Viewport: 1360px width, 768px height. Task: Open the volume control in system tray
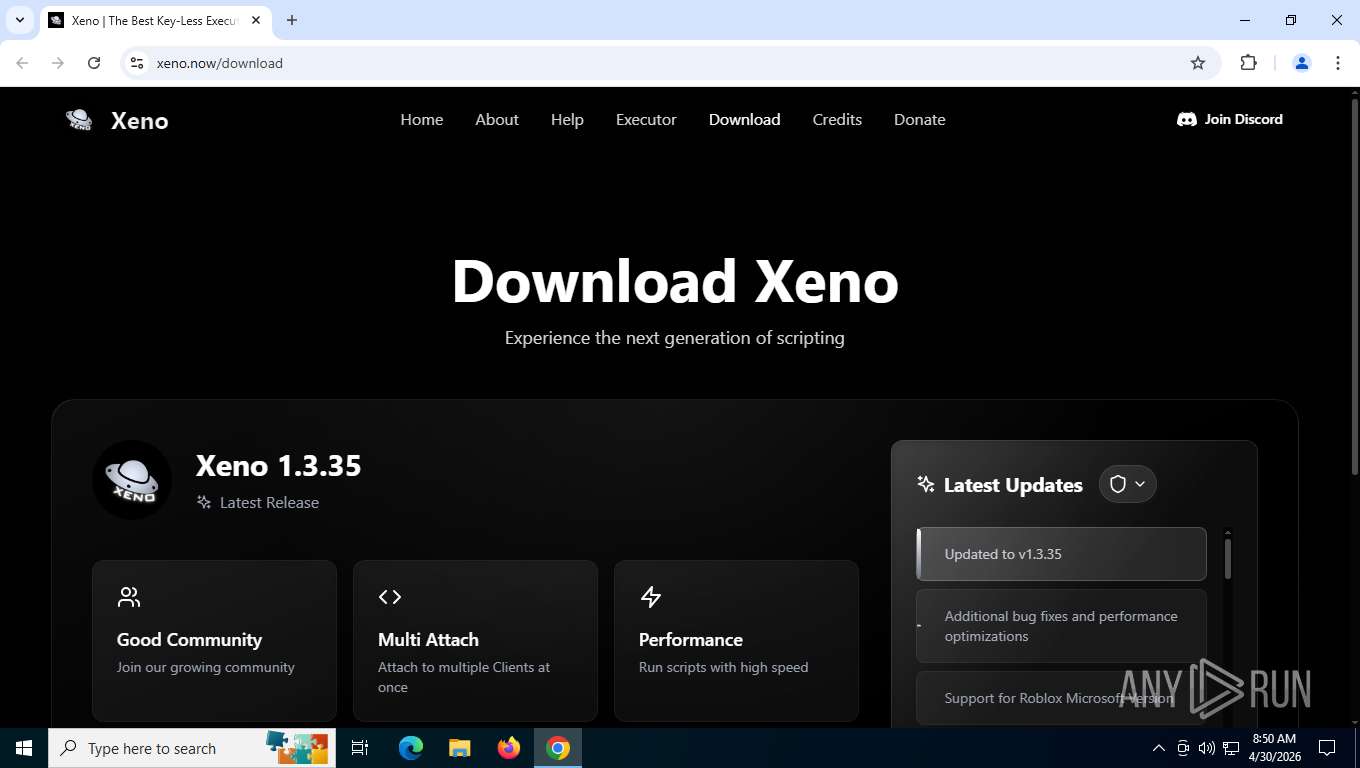[x=1207, y=748]
